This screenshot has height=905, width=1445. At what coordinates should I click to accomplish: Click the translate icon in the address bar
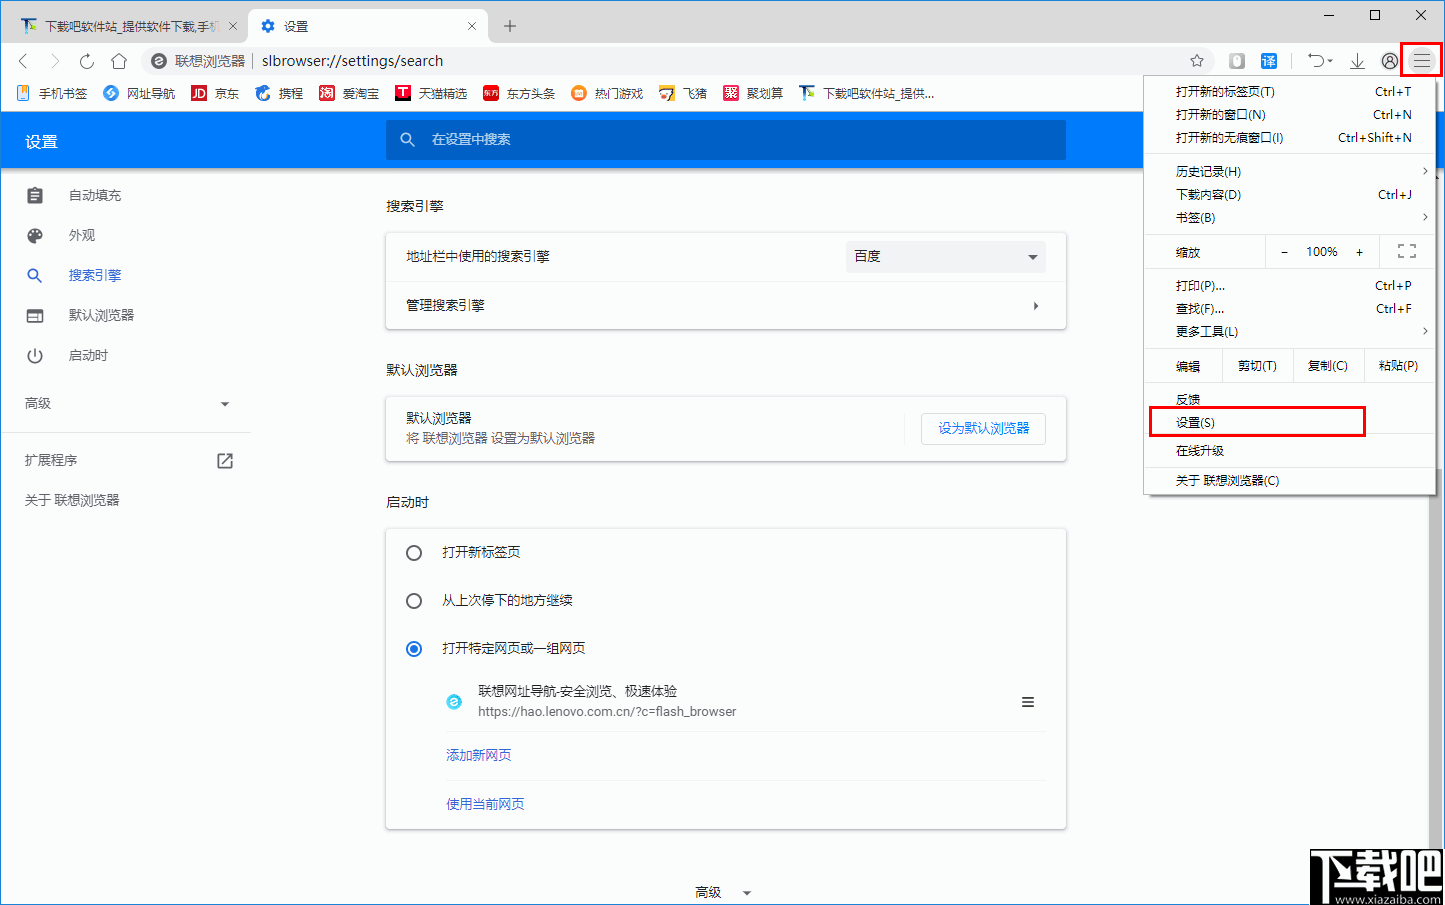pyautogui.click(x=1268, y=60)
